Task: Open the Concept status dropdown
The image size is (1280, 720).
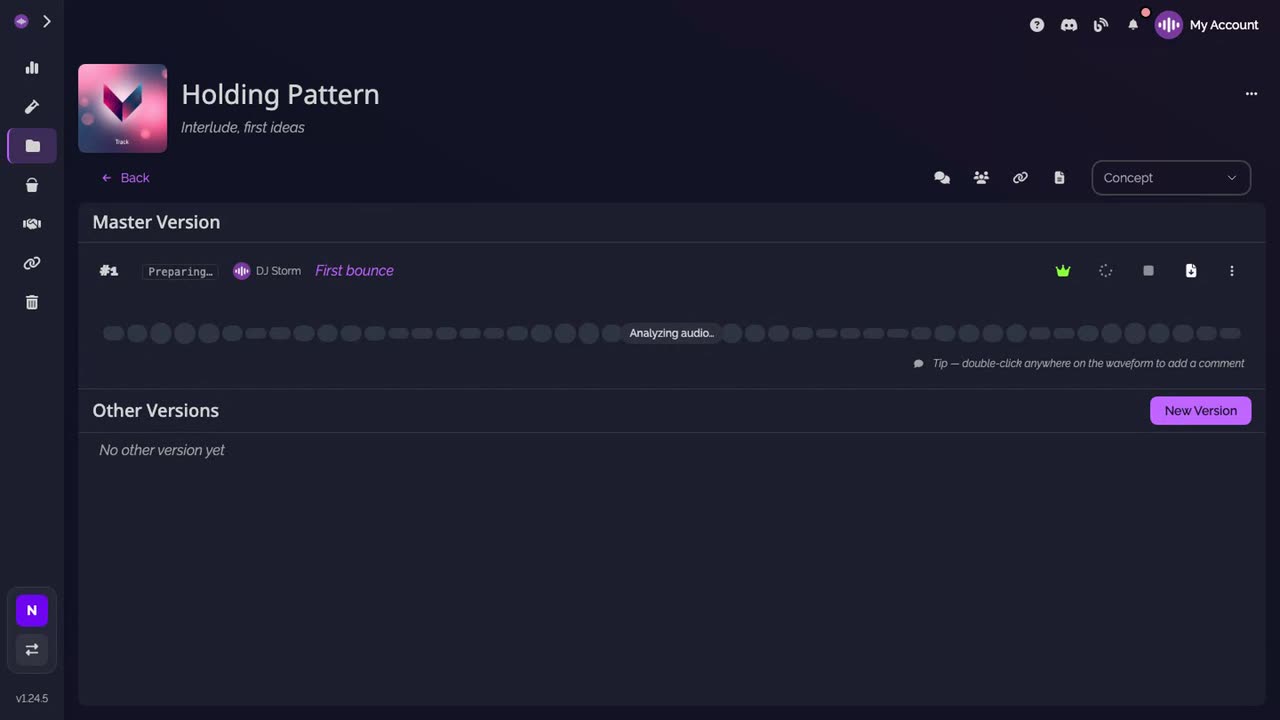Action: tap(1171, 178)
